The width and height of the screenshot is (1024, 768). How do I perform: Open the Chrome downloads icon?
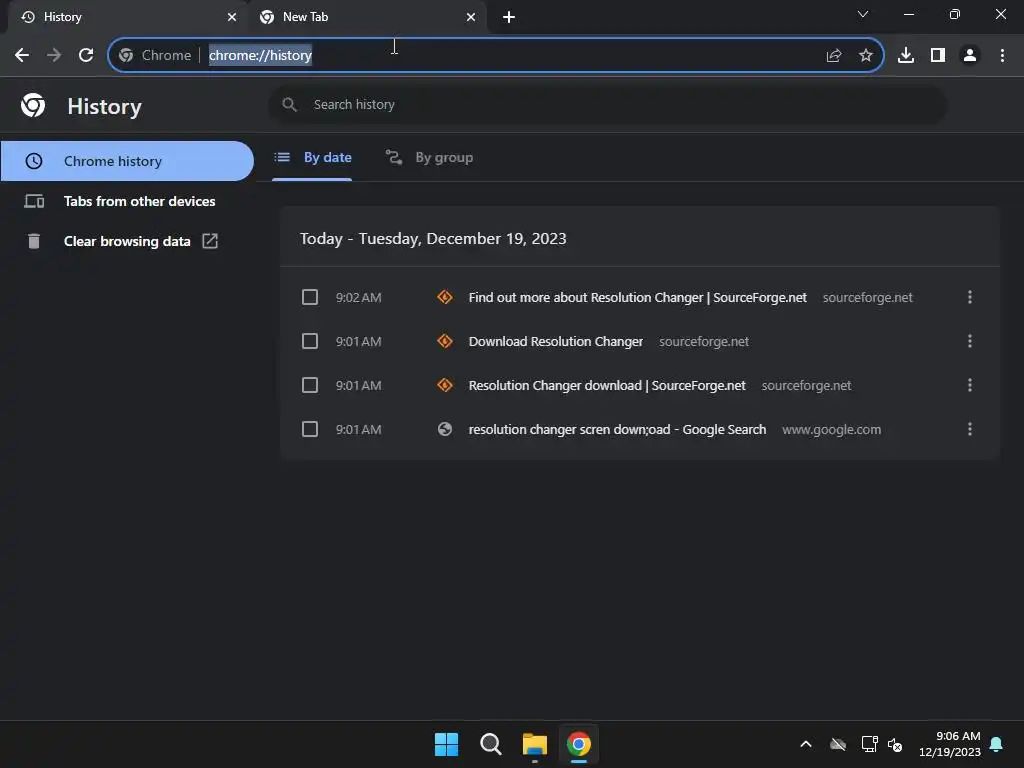[905, 55]
